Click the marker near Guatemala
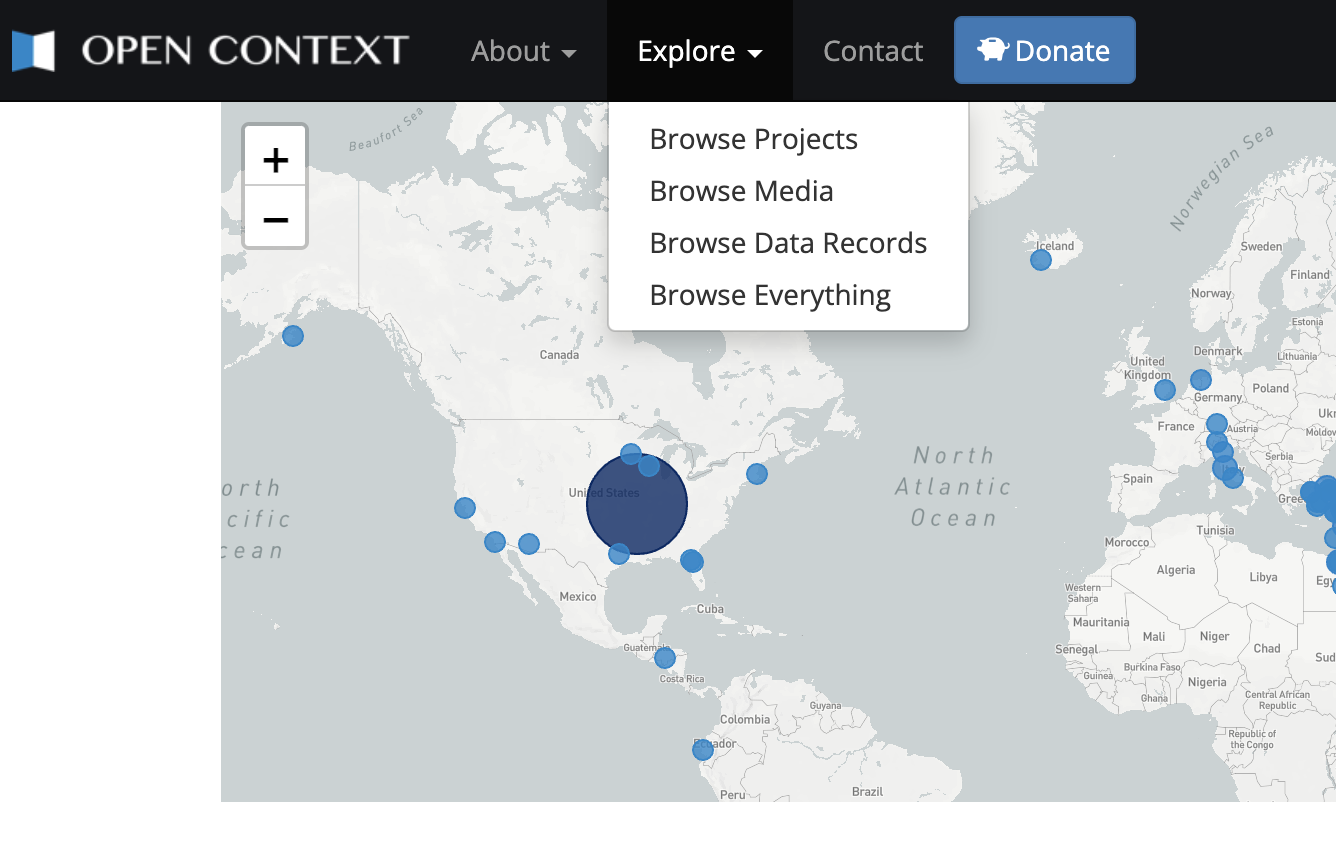Image resolution: width=1336 pixels, height=850 pixels. click(x=664, y=657)
